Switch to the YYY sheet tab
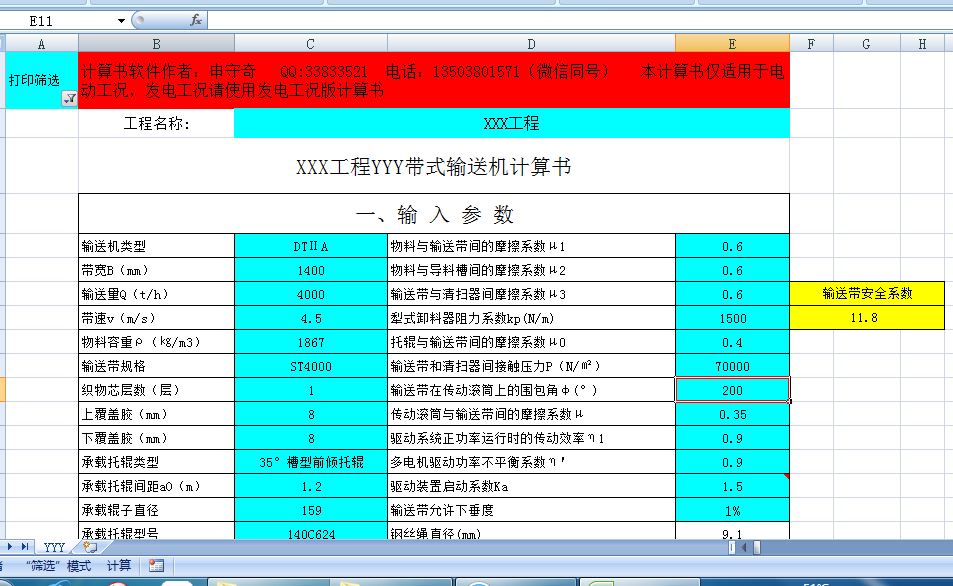 tap(53, 547)
